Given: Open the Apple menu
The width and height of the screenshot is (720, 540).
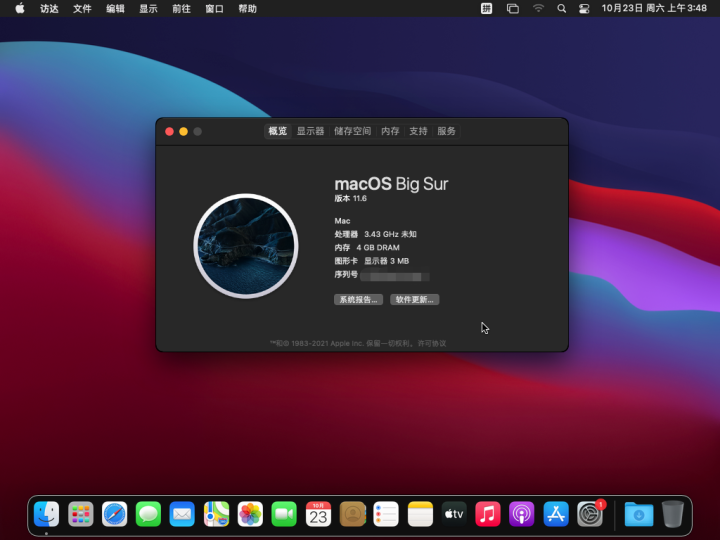Looking at the screenshot, I should point(20,8).
